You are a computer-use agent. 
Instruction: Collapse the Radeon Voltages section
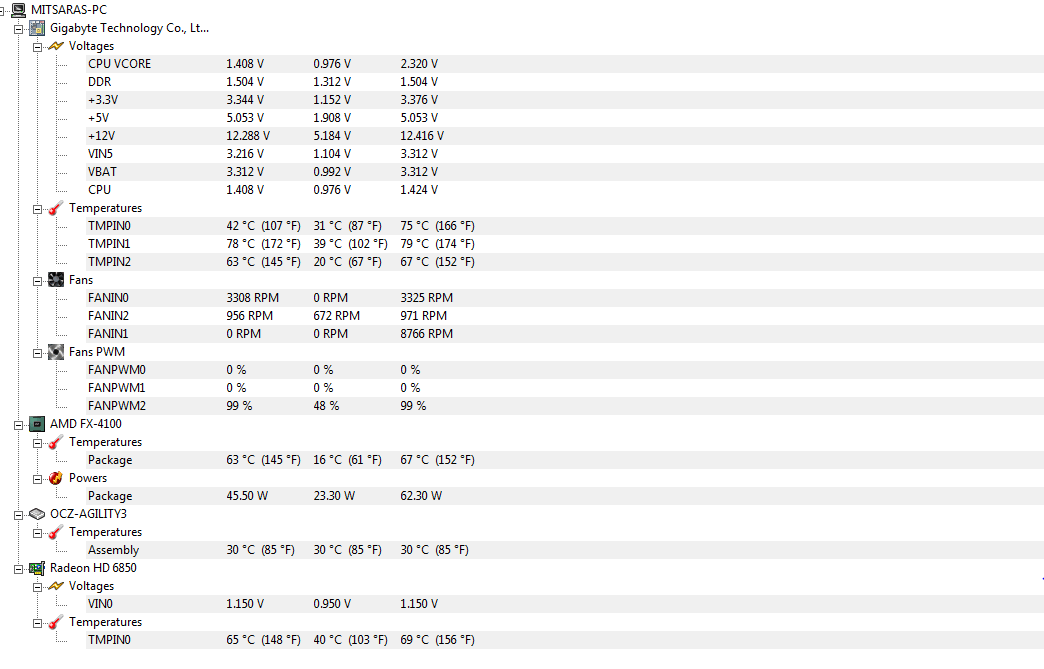click(x=37, y=586)
